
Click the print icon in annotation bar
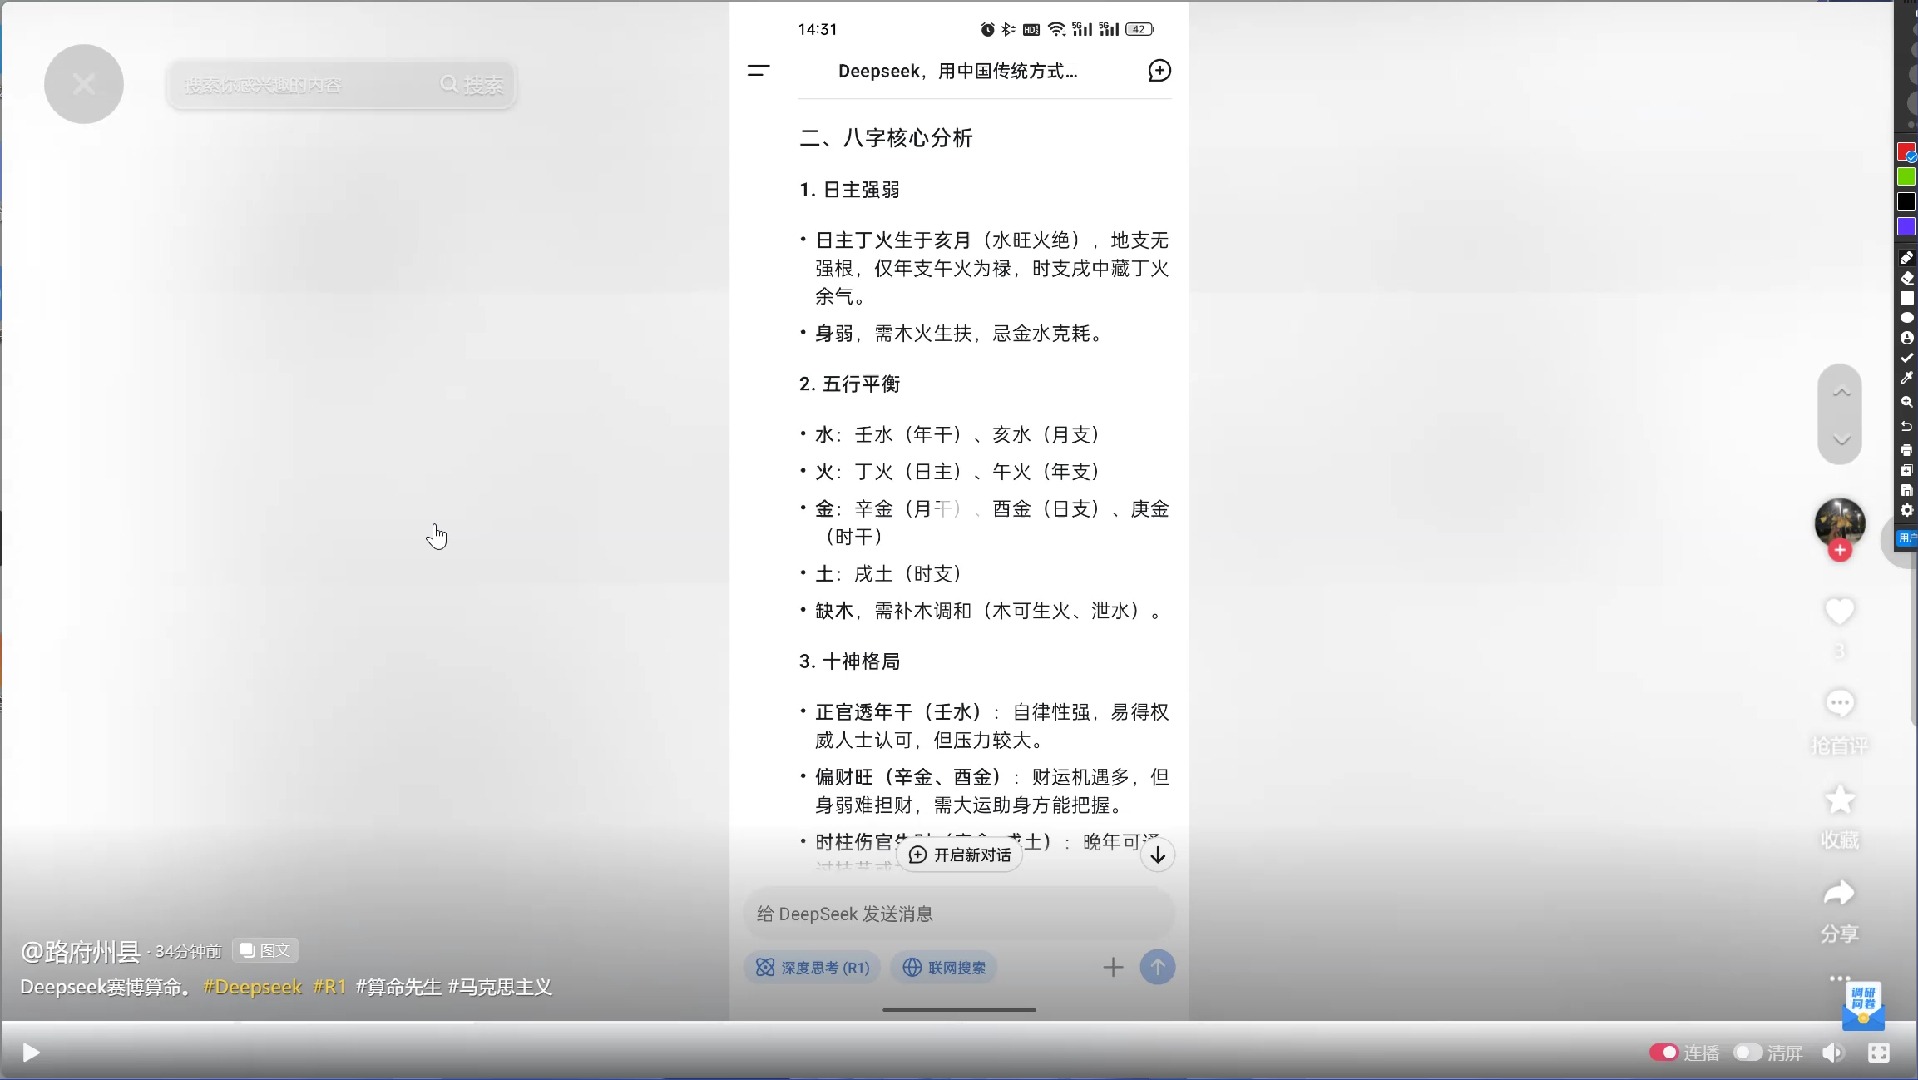pyautogui.click(x=1906, y=450)
